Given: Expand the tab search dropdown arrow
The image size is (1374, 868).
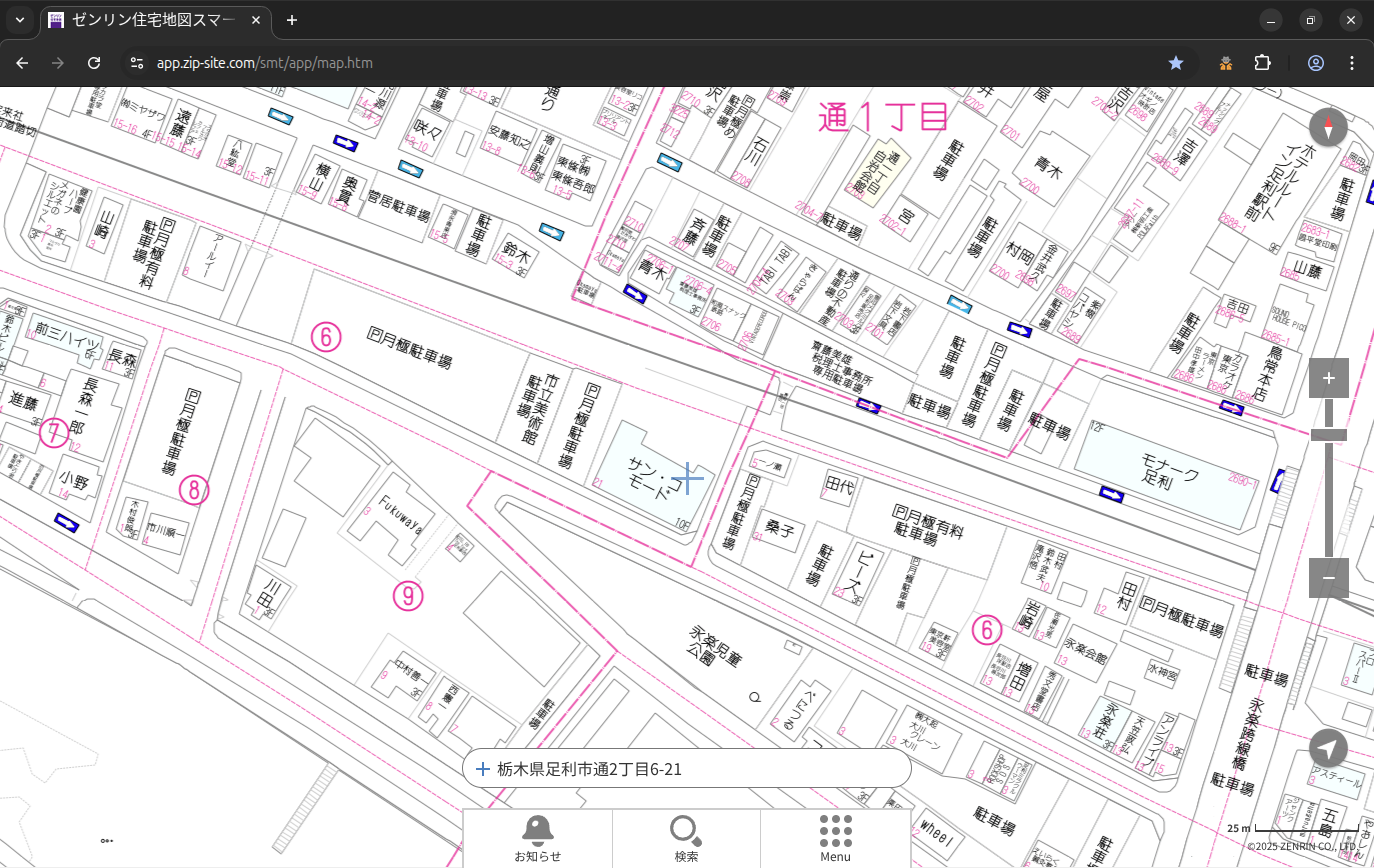Looking at the screenshot, I should 19,20.
